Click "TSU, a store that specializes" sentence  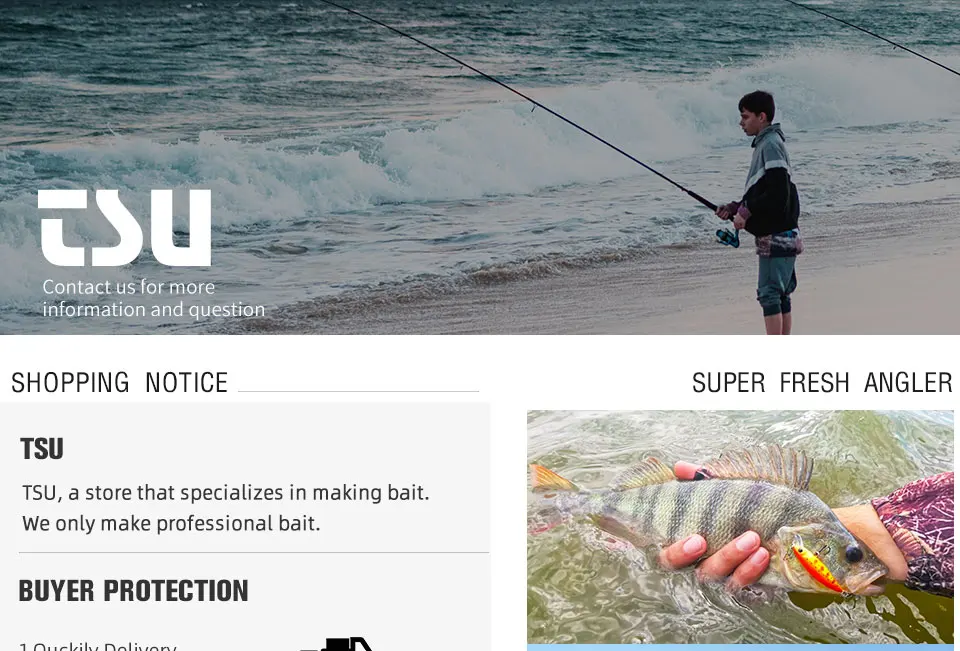[225, 493]
